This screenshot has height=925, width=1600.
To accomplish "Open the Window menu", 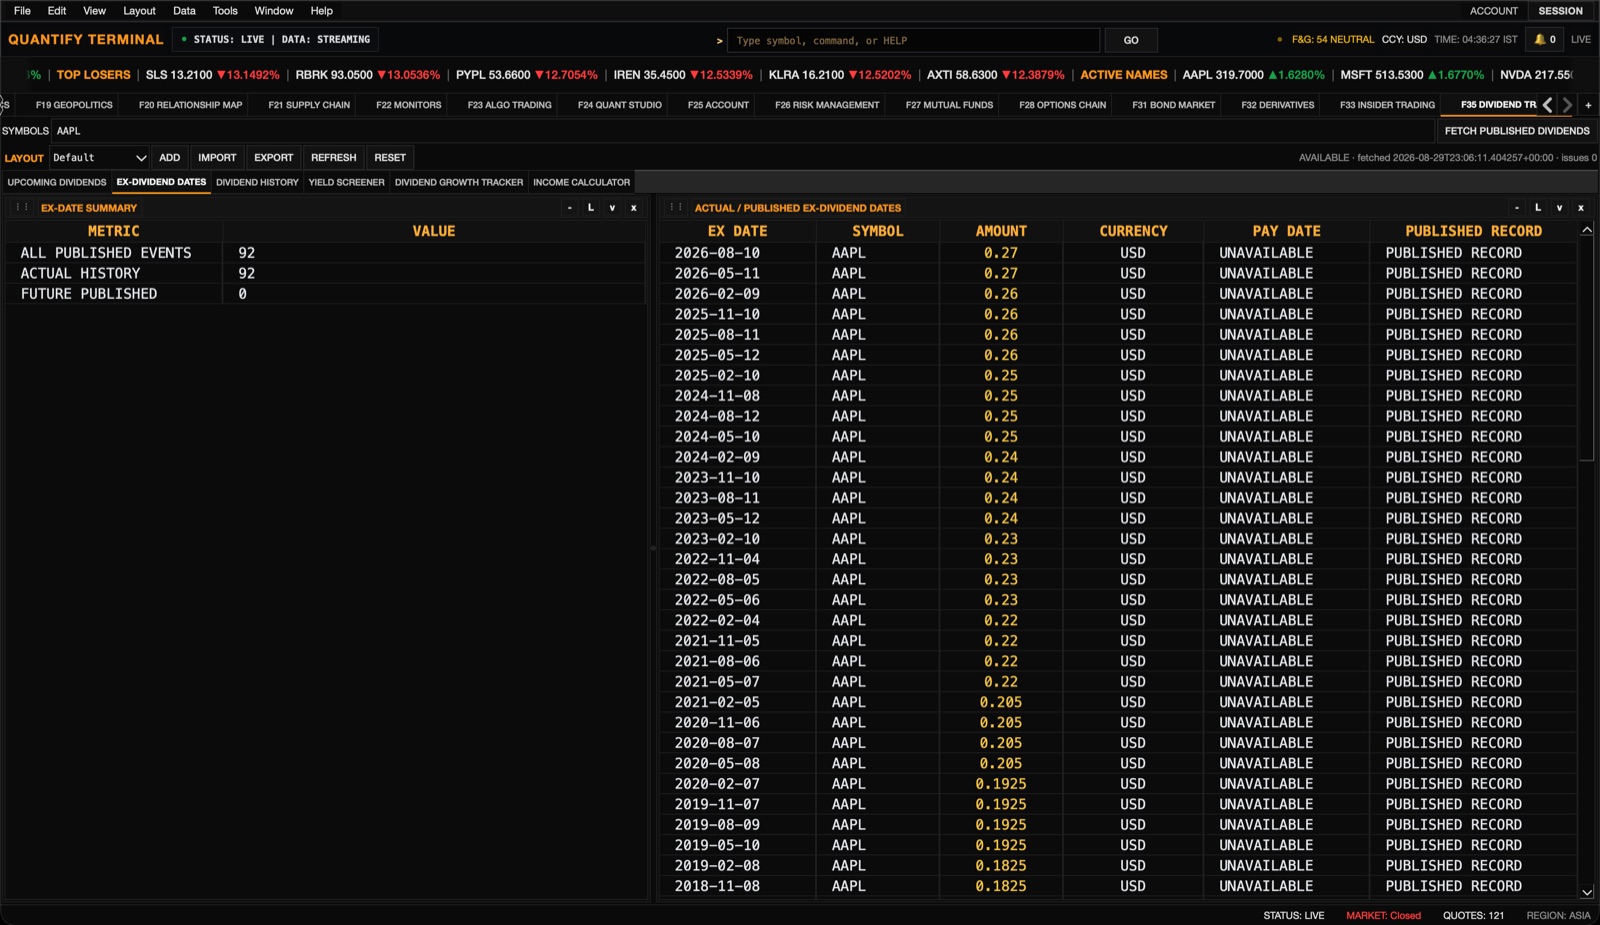I will pyautogui.click(x=273, y=11).
